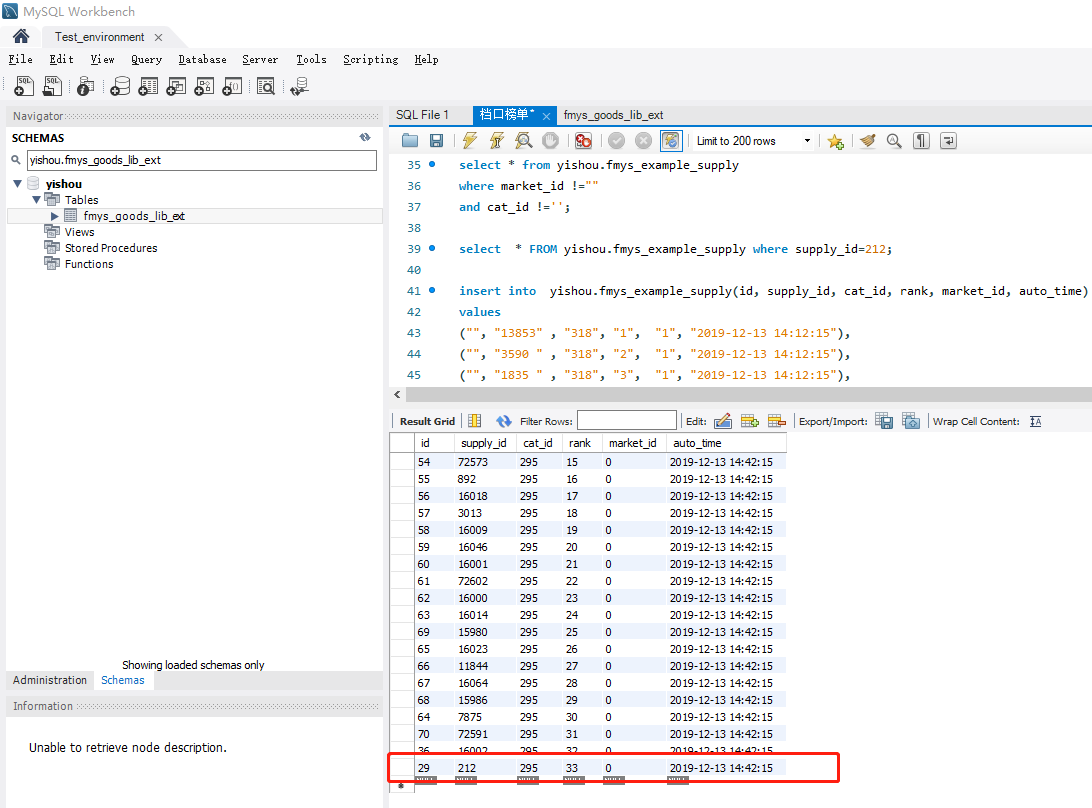Insert new row icon
Screen dimensions: 1092x808
(x=750, y=421)
